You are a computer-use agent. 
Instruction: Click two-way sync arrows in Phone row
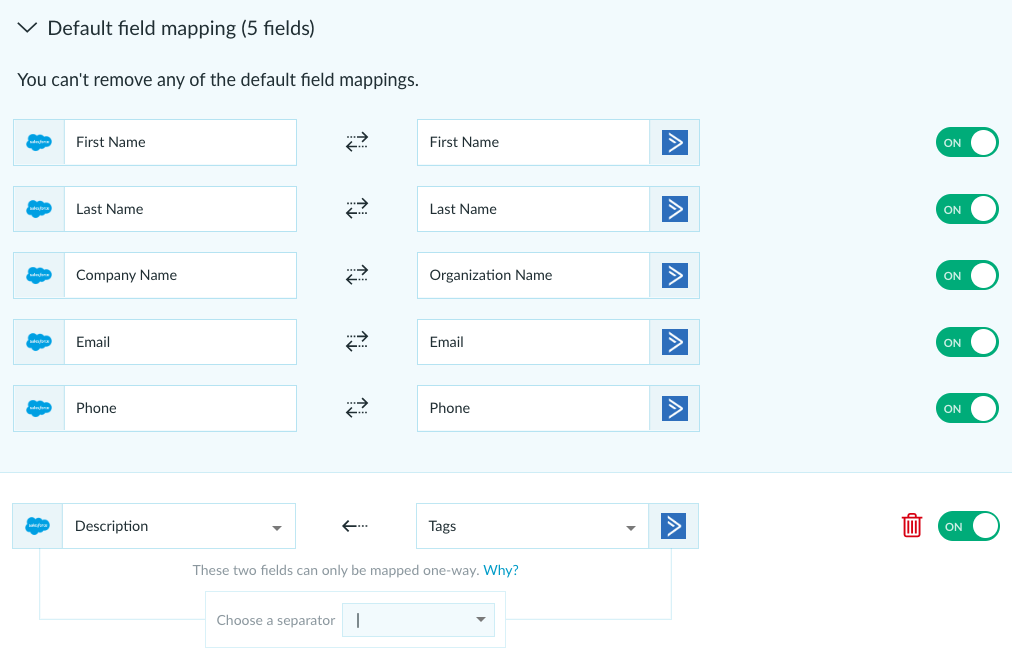(357, 407)
